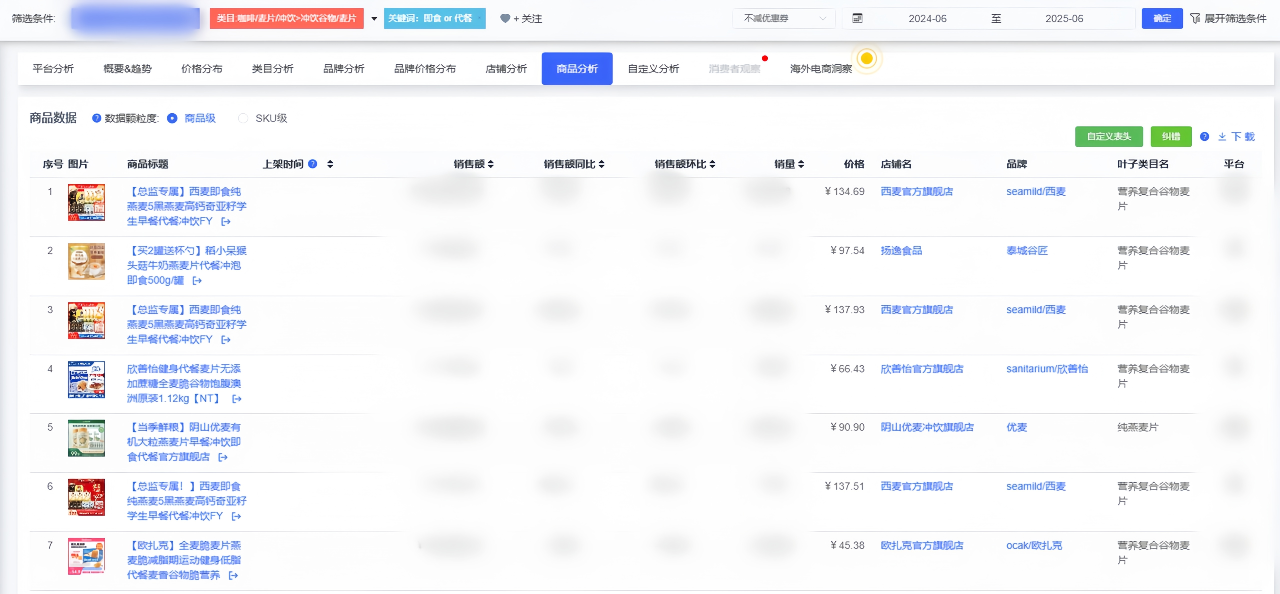Open store link 阴山优麦冲饮旗舰店
Screen dimensions: 1280x594
[927, 427]
